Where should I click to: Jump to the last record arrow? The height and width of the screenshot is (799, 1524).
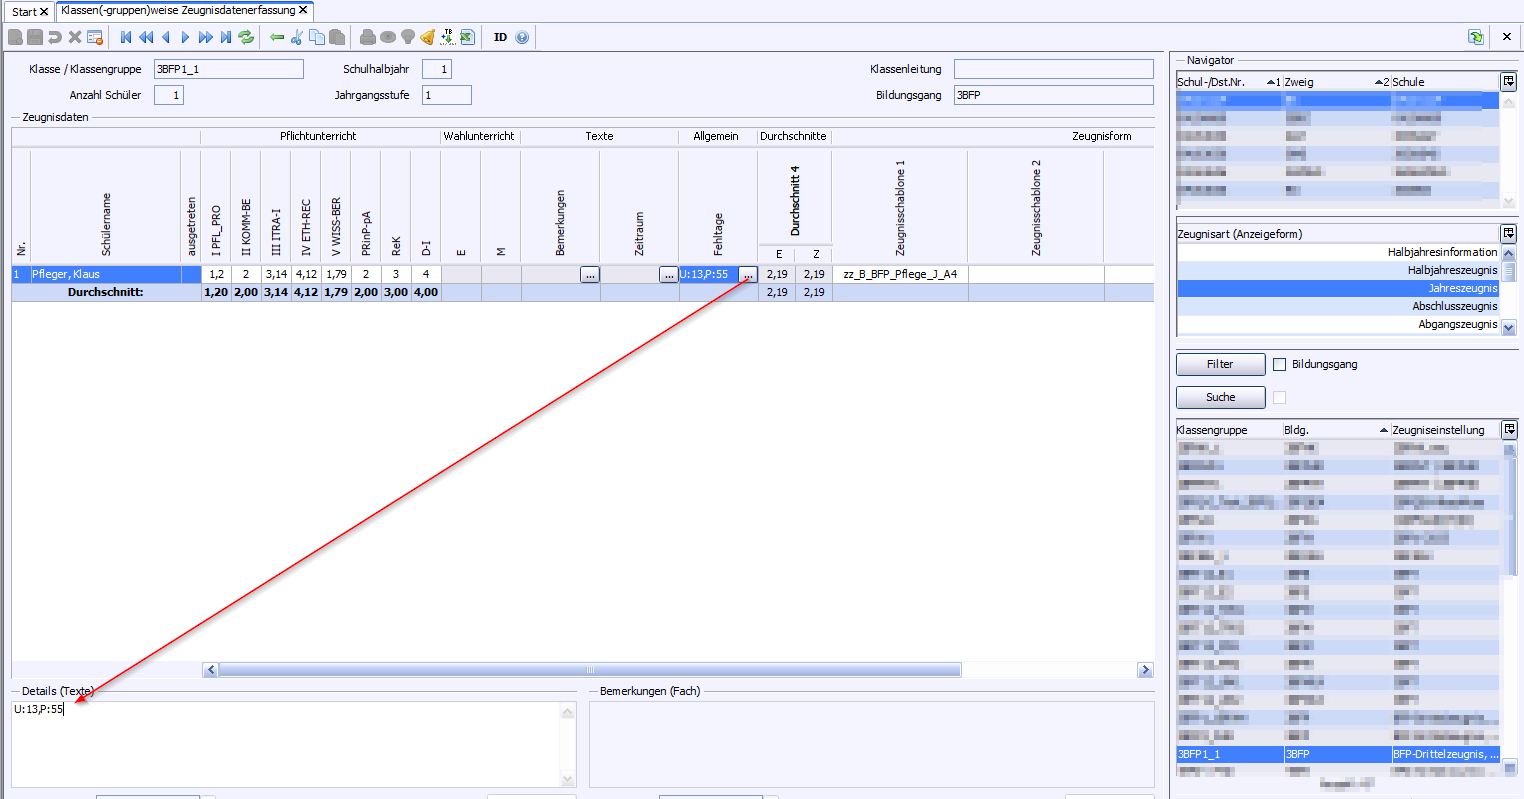coord(226,37)
